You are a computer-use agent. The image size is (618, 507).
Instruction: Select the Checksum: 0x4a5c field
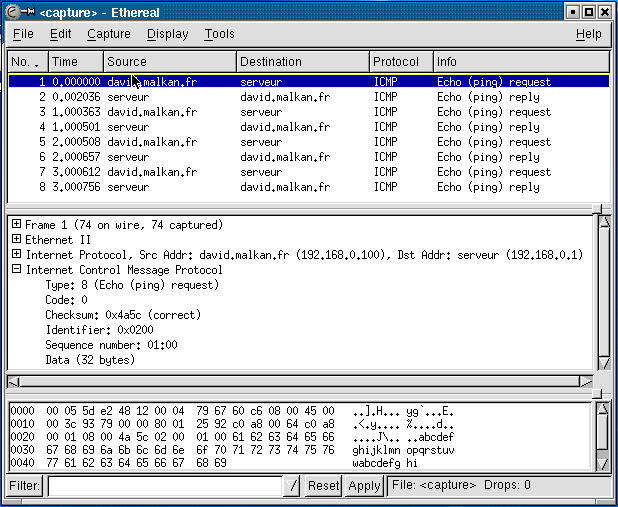click(123, 315)
